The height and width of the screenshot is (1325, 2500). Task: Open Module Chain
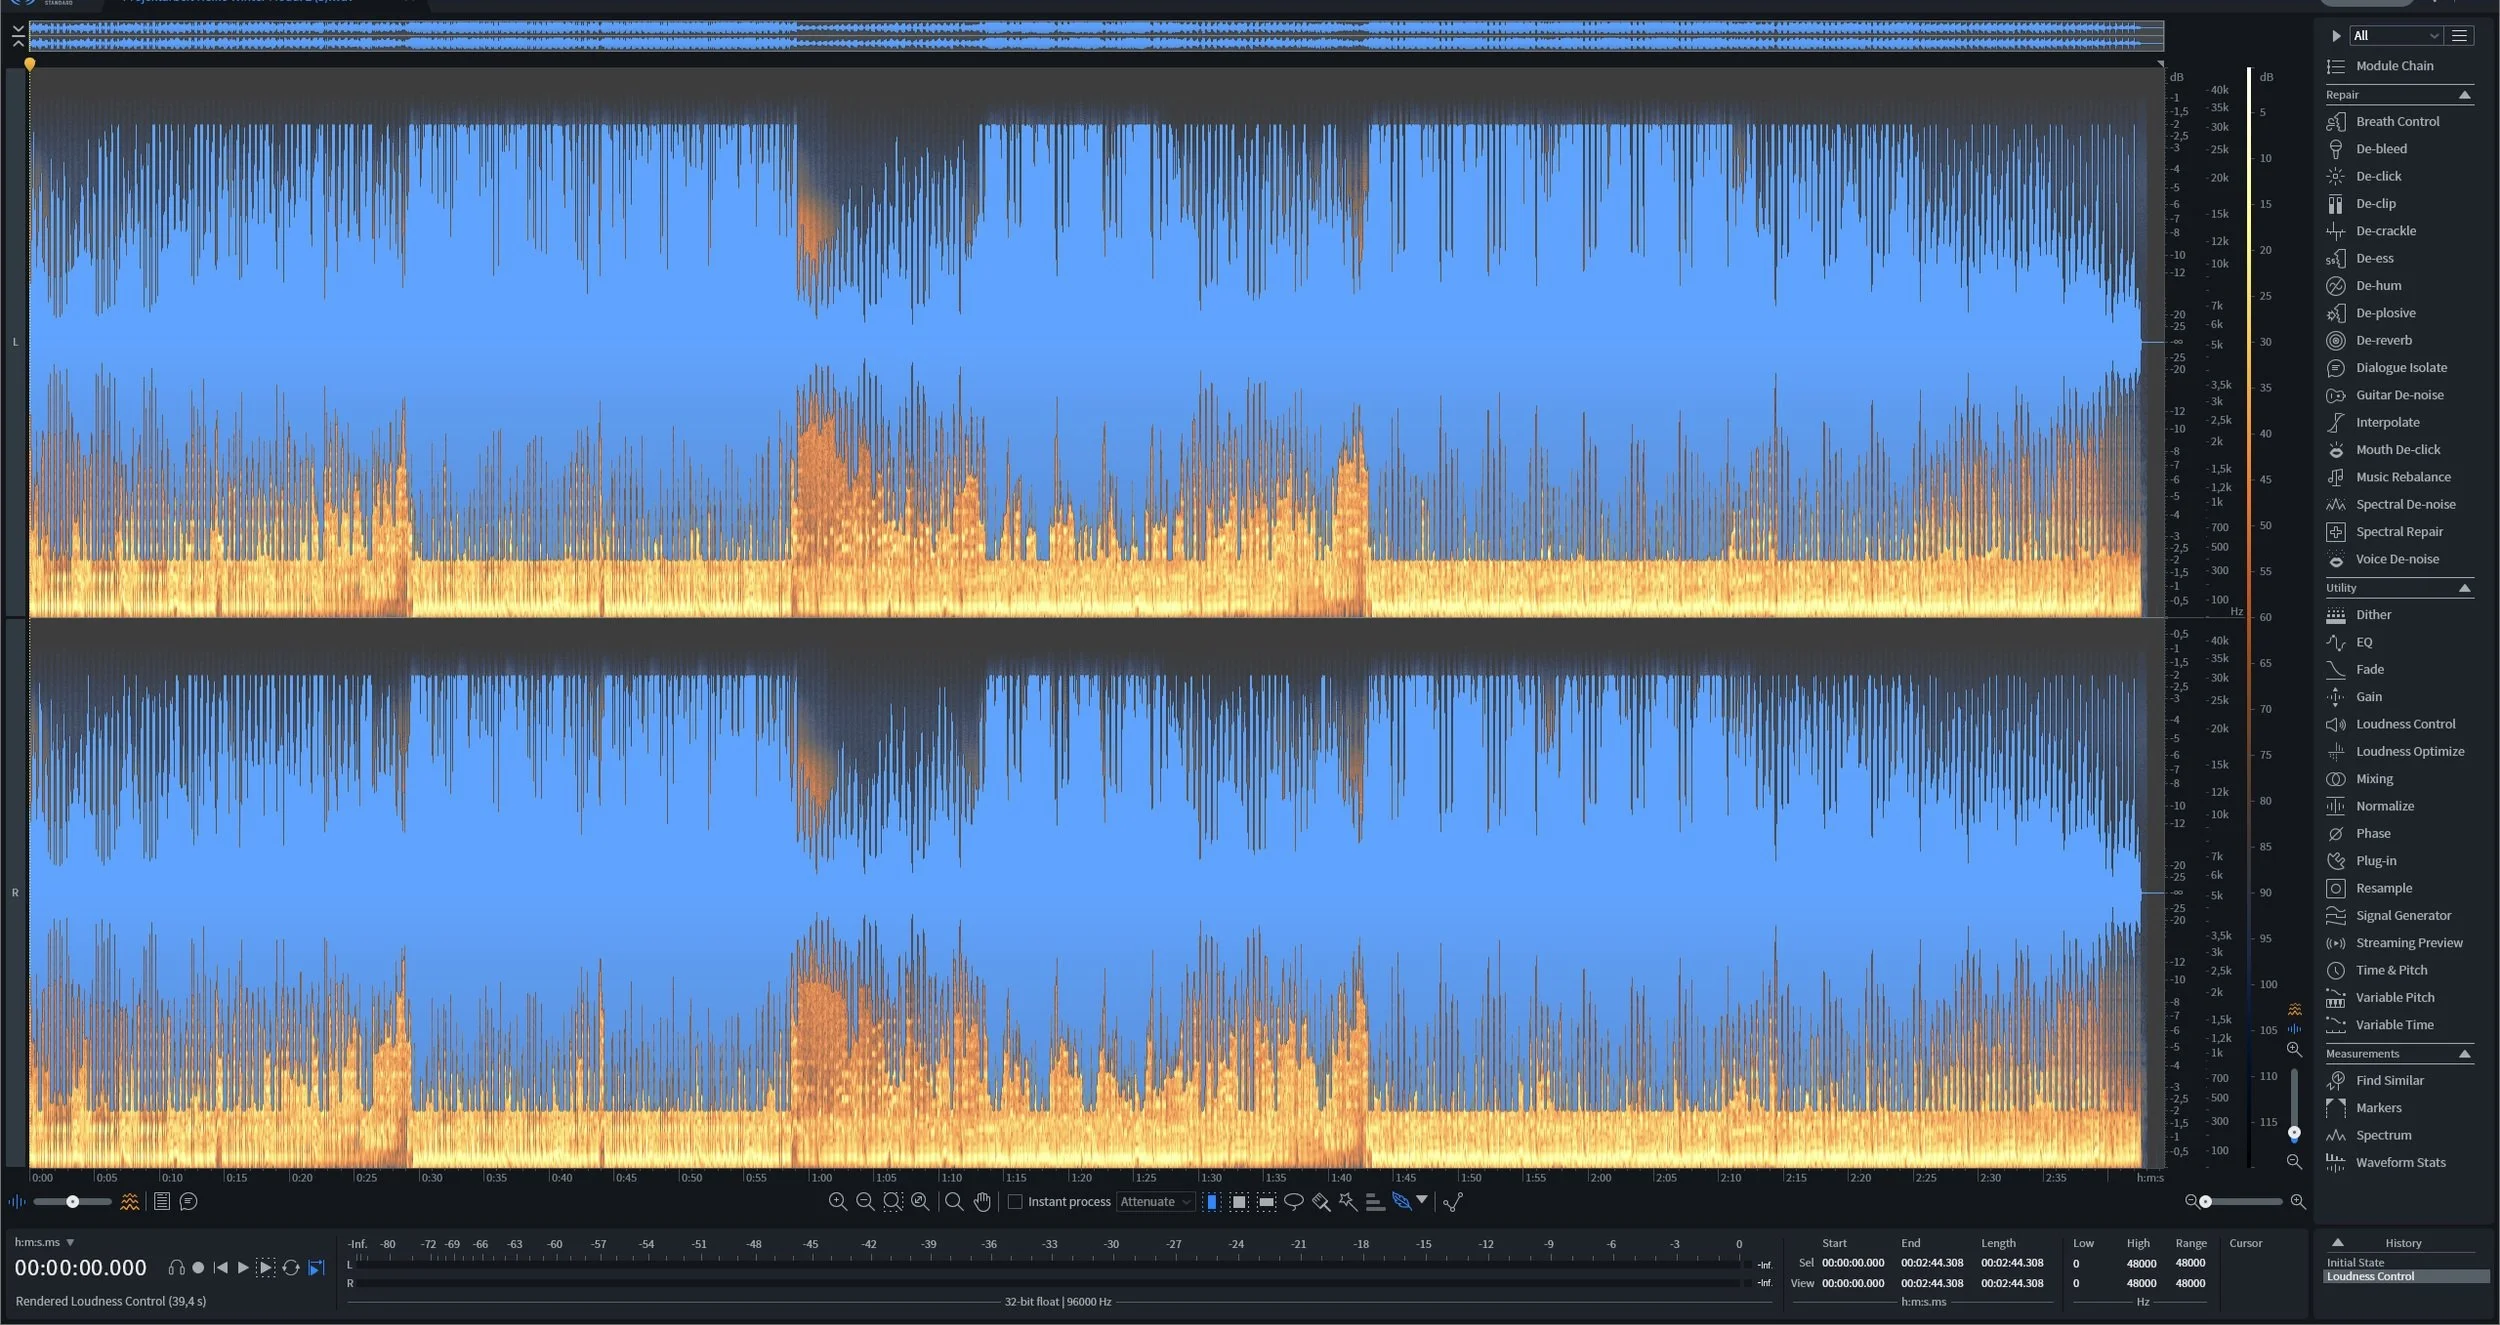(x=2394, y=66)
